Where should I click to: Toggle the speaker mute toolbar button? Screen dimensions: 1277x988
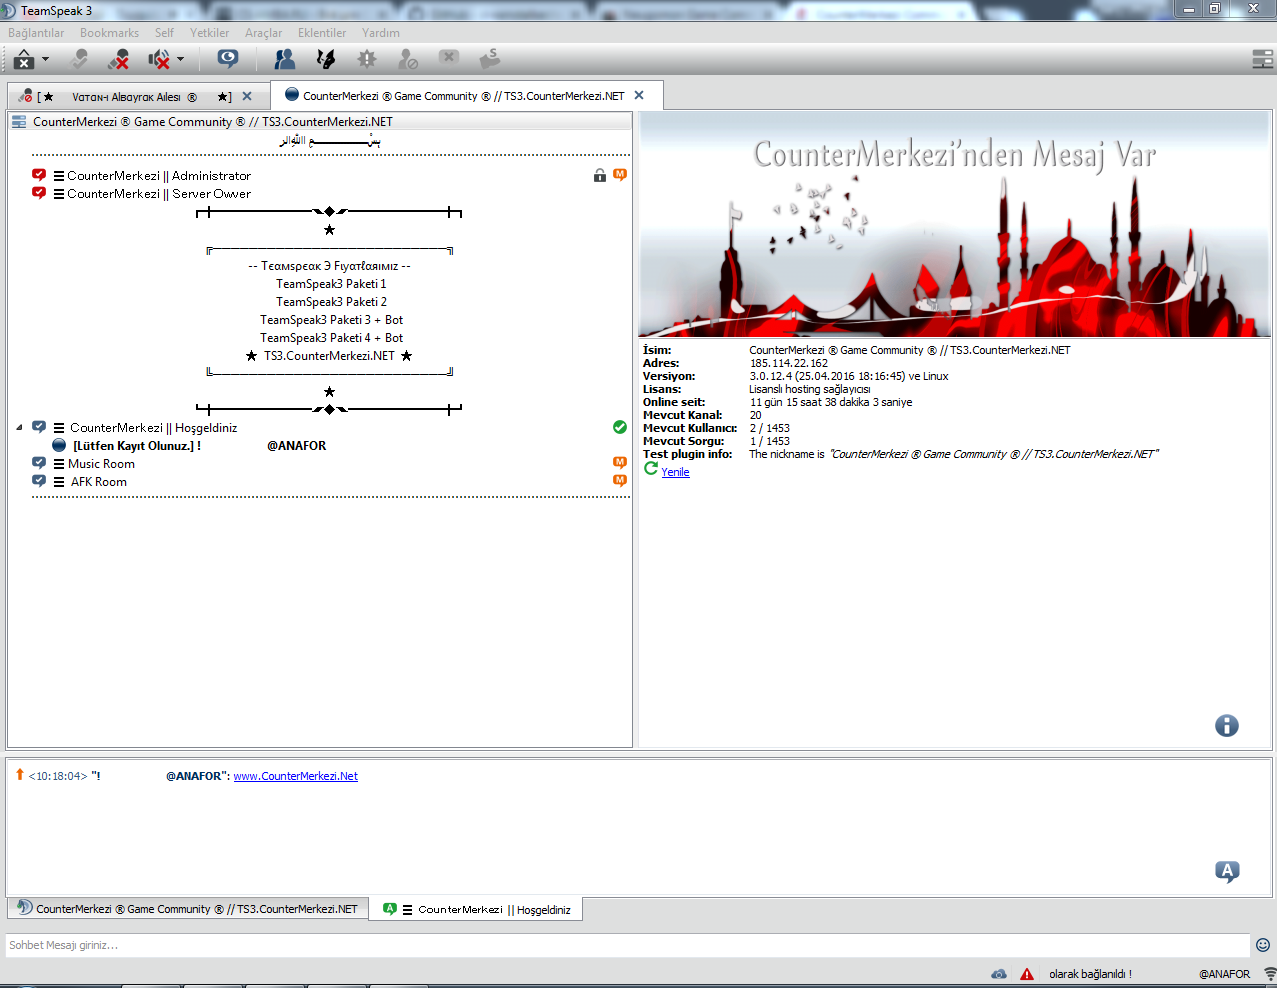coord(159,60)
